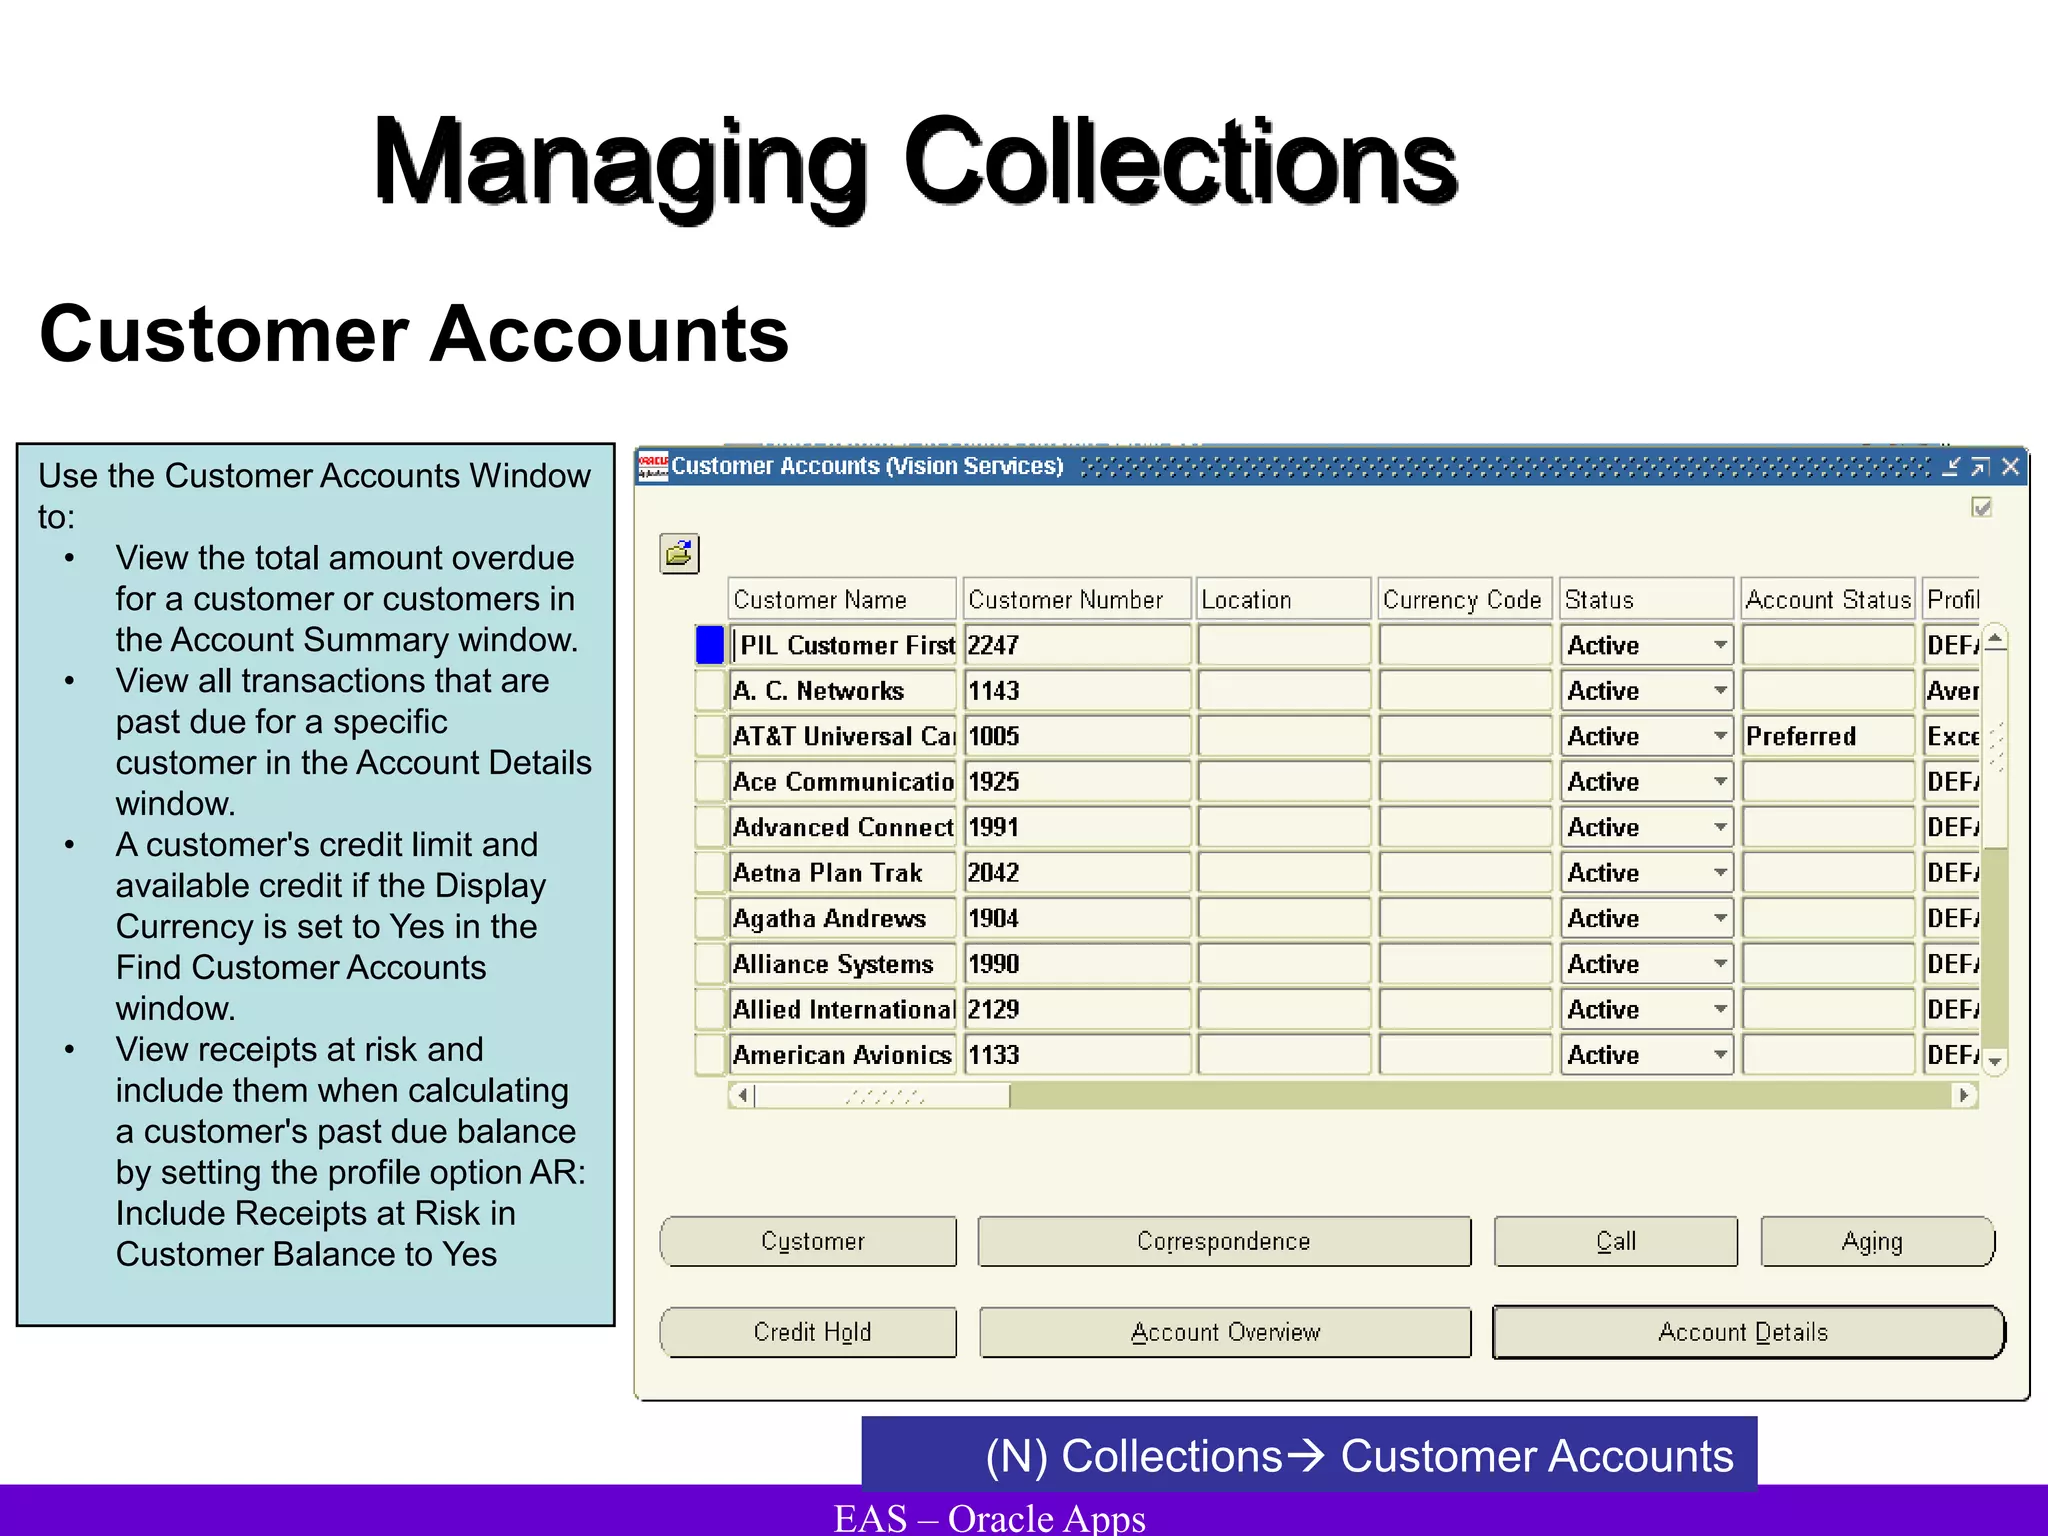Open the Aging button
Image resolution: width=2048 pixels, height=1536 pixels.
[1877, 1241]
